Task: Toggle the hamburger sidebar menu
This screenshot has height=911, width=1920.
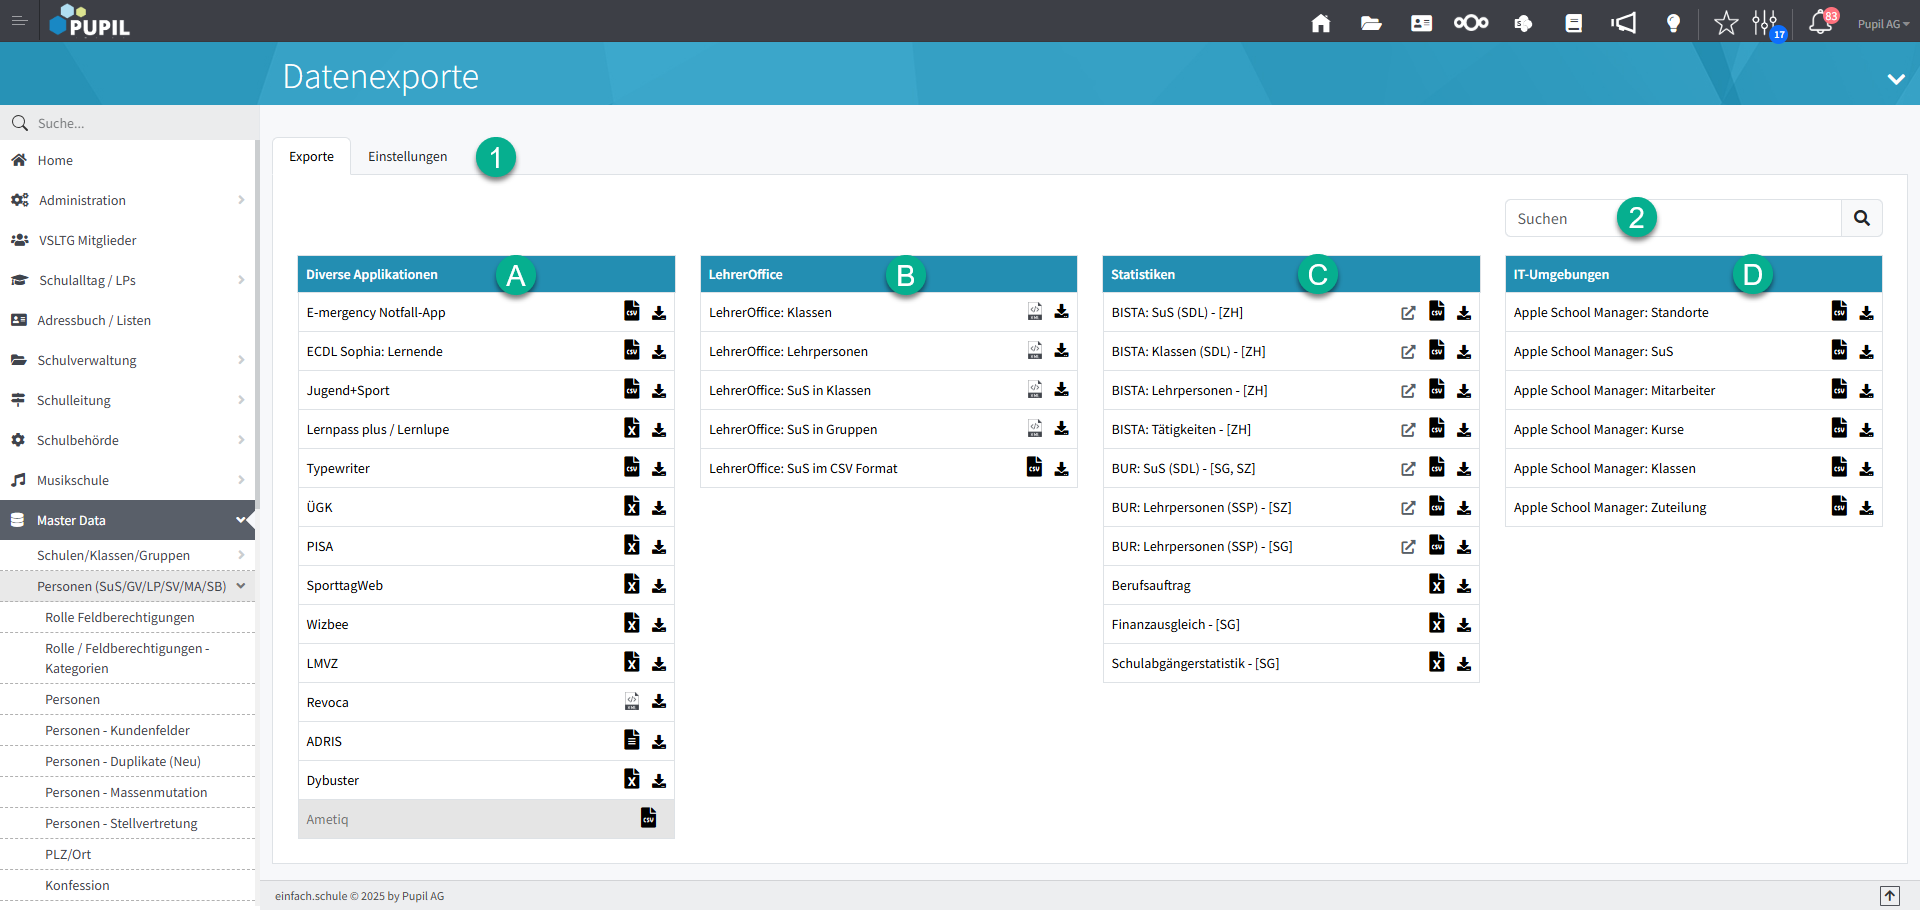Action: tap(19, 21)
